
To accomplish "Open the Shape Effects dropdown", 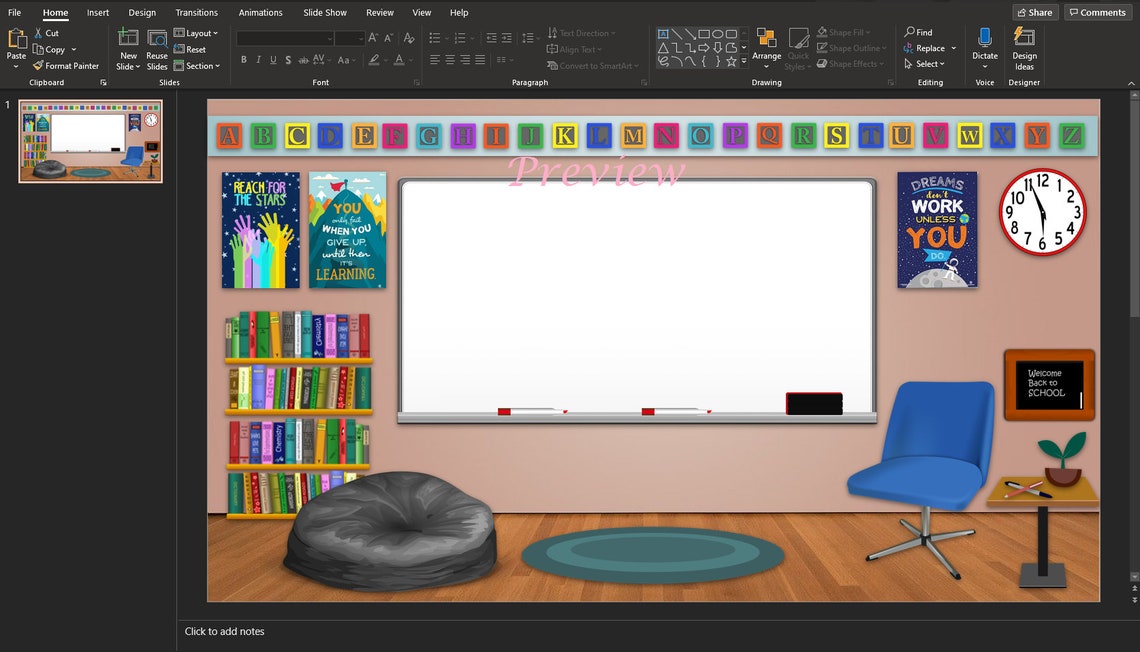I will pyautogui.click(x=850, y=64).
